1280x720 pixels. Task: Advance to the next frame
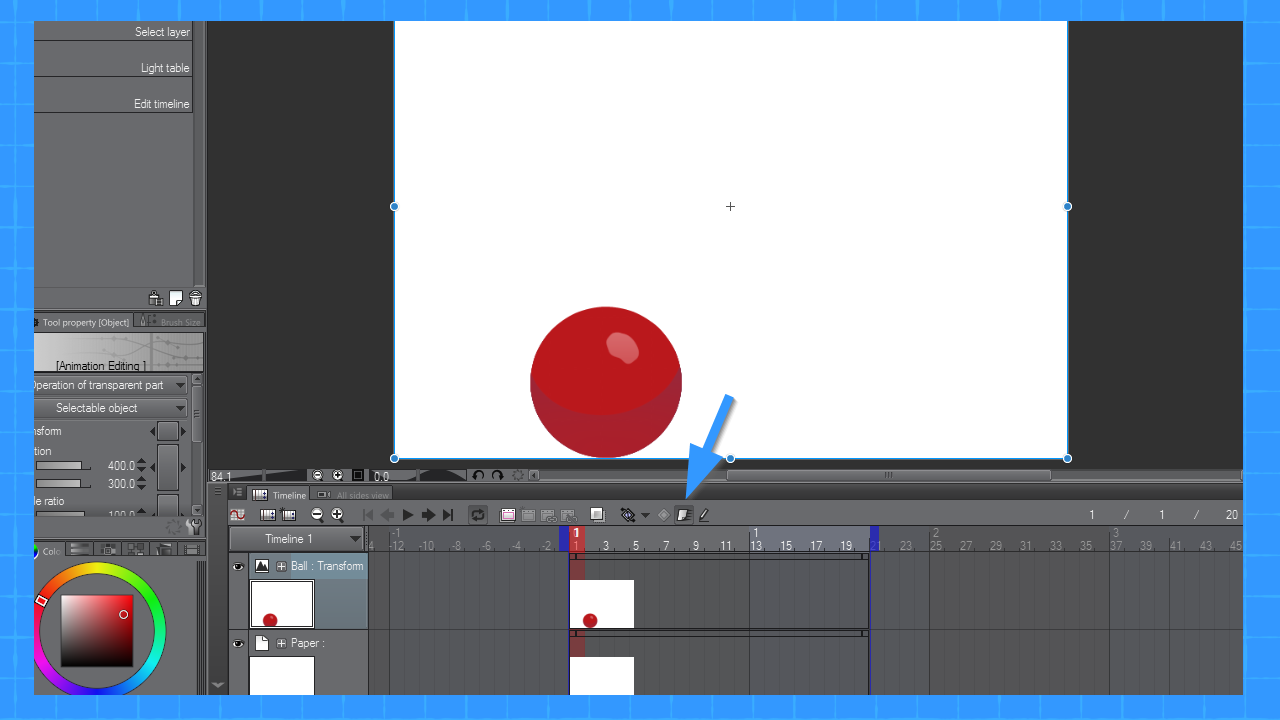coord(428,515)
